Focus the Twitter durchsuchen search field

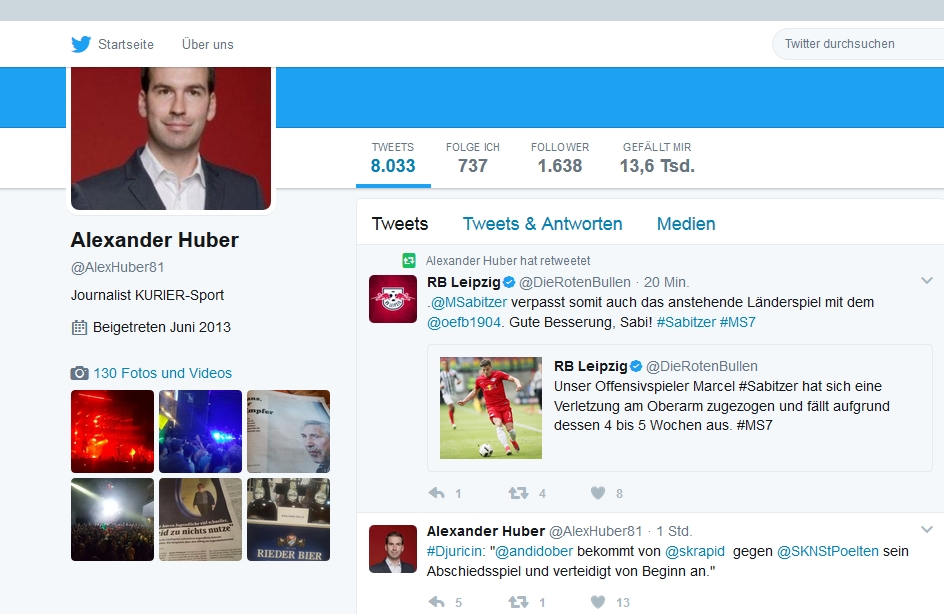(861, 44)
